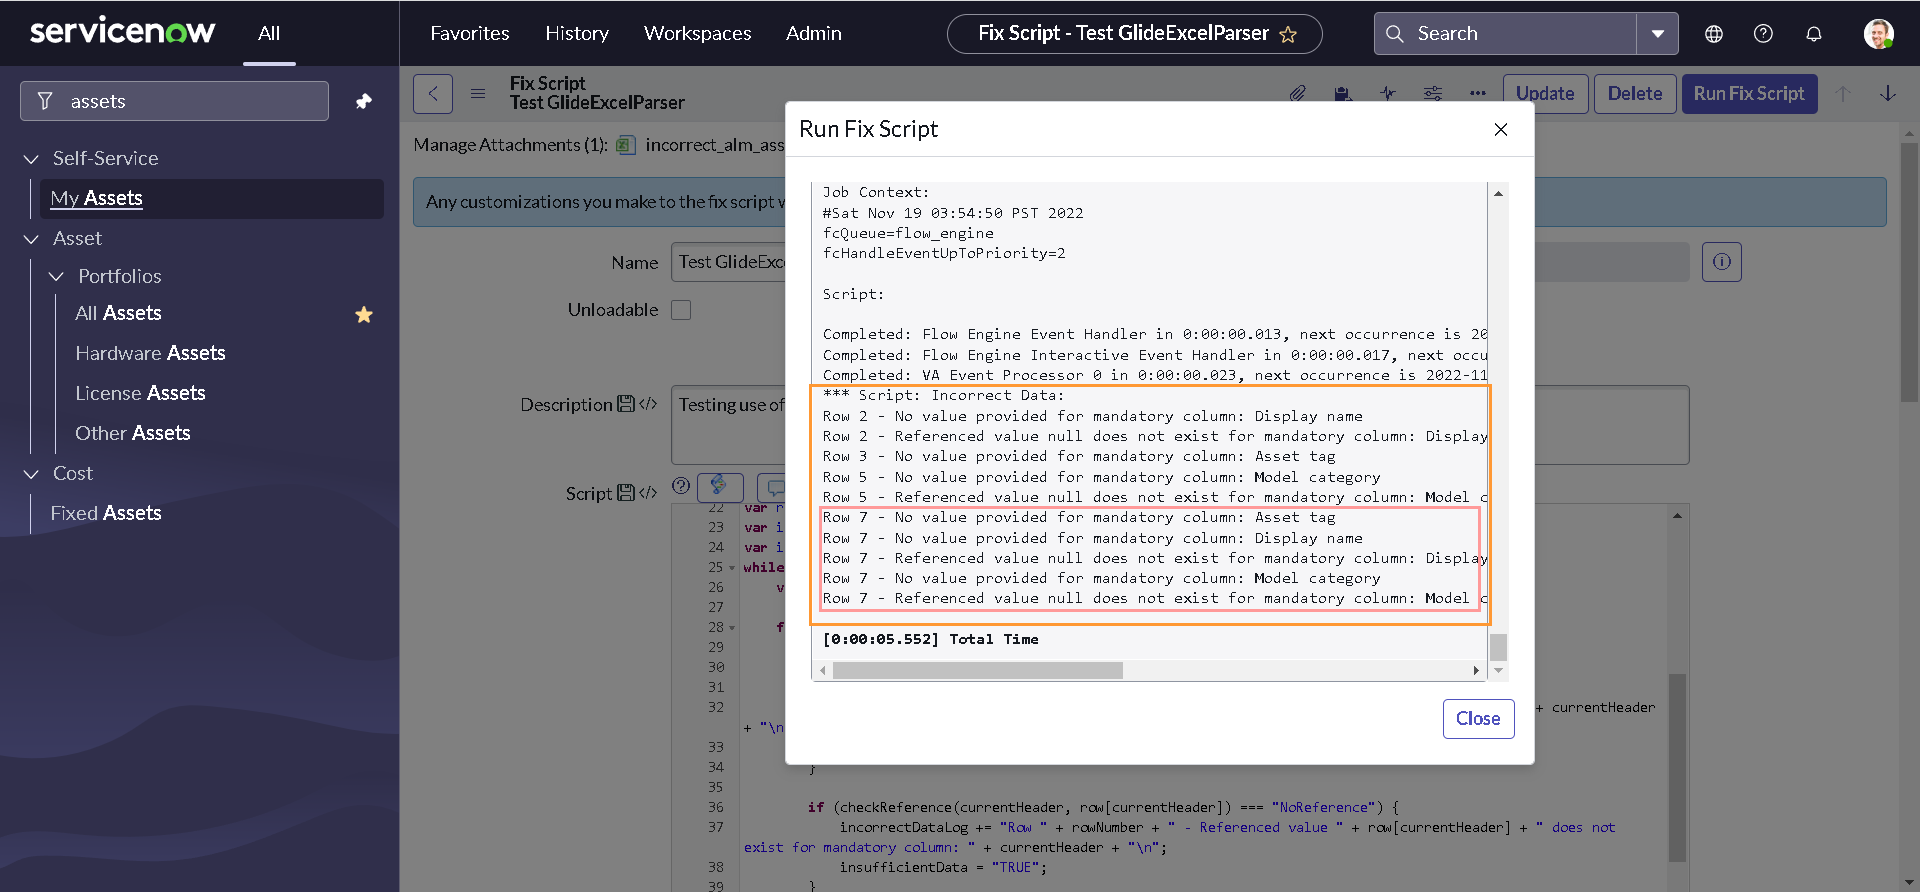
Task: Open All Assets module
Action: (x=118, y=313)
